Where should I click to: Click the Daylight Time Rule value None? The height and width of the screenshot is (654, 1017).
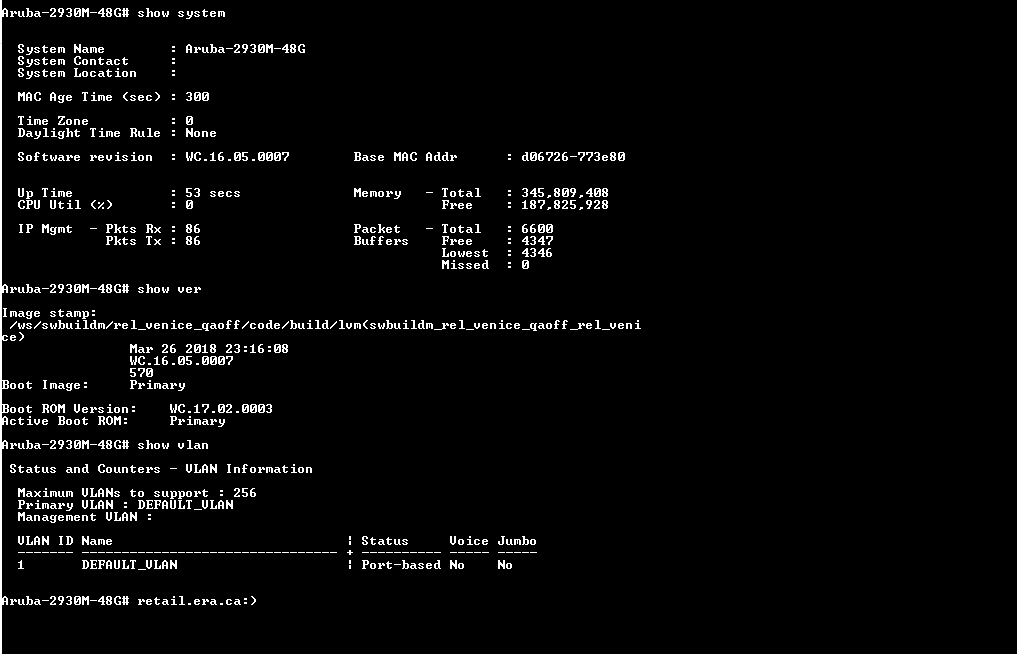click(201, 133)
